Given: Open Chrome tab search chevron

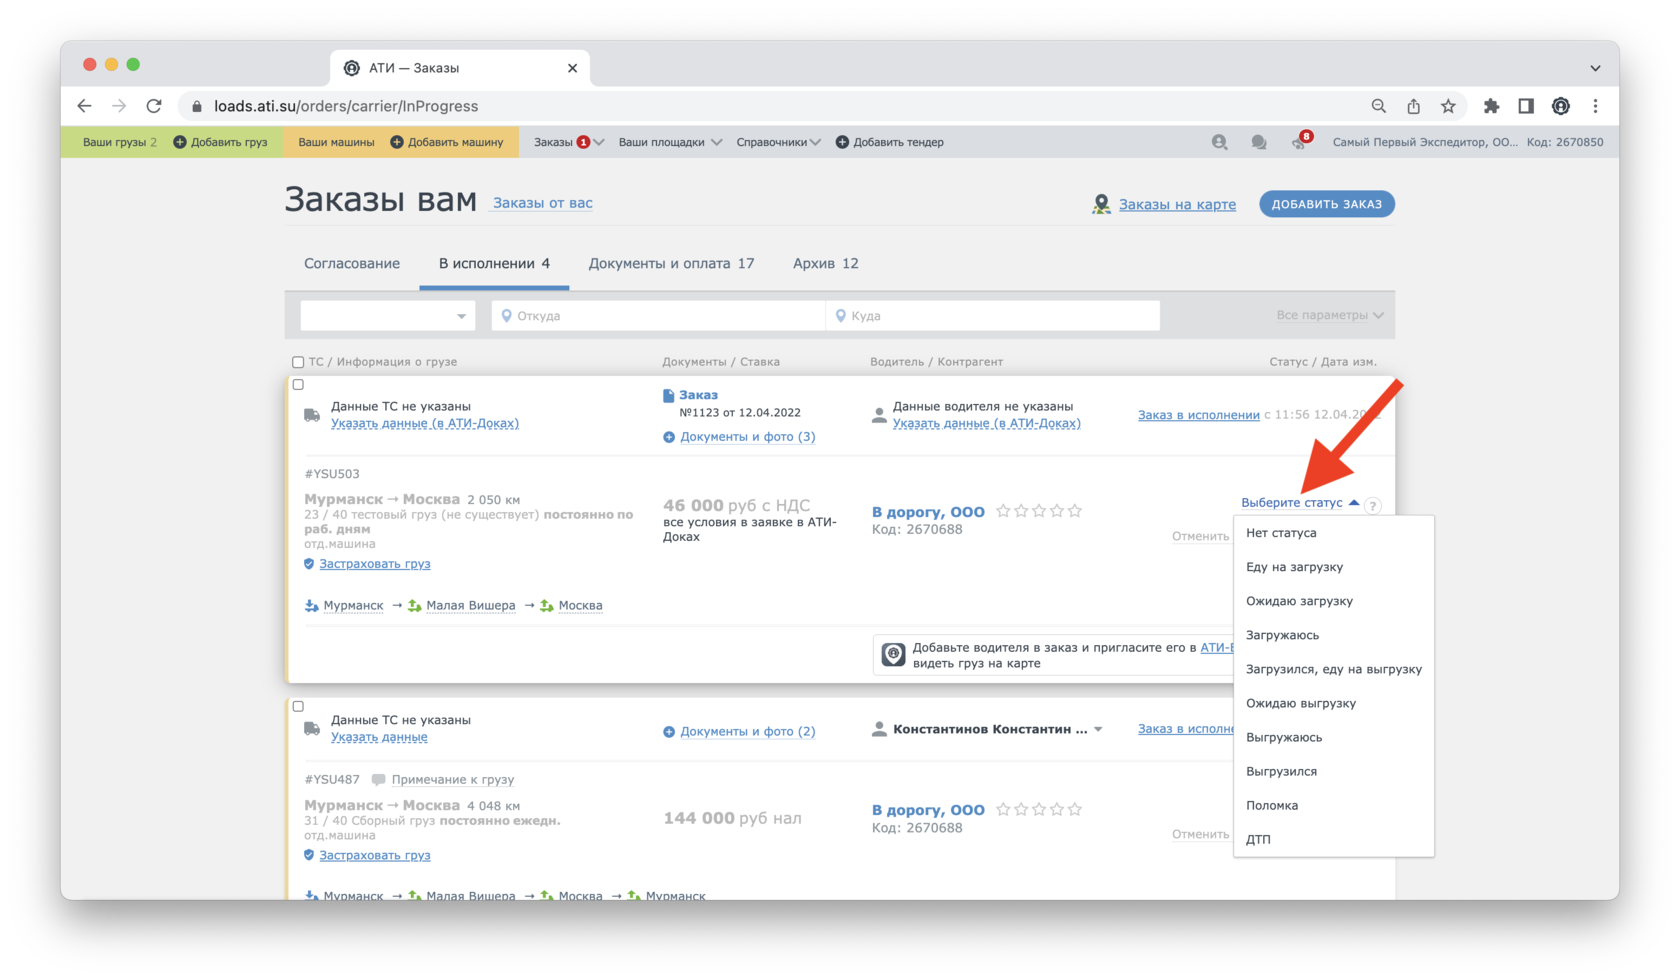Looking at the screenshot, I should point(1595,68).
